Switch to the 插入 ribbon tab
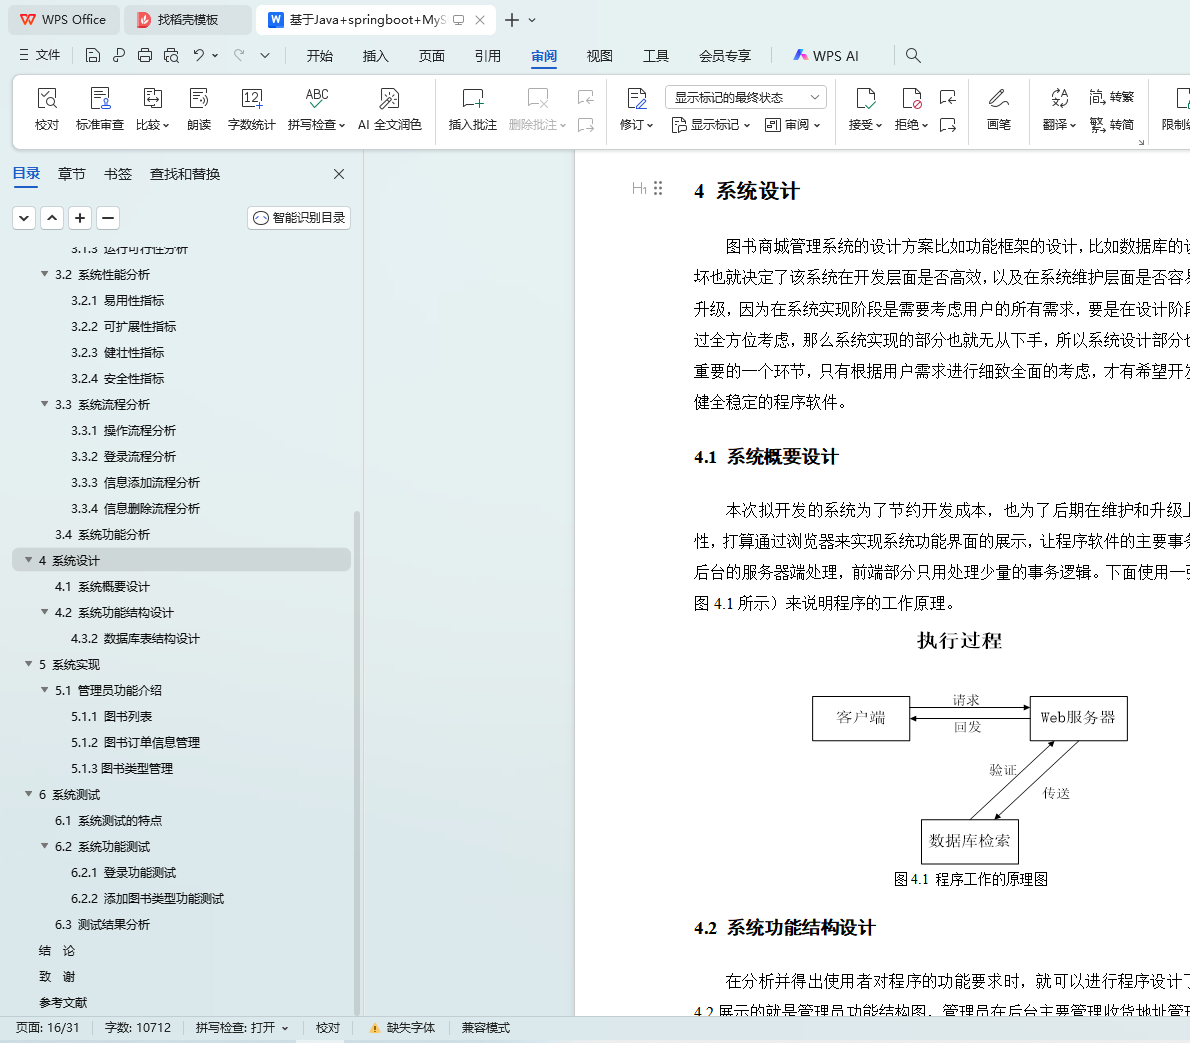The width and height of the screenshot is (1190, 1043). pyautogui.click(x=376, y=55)
